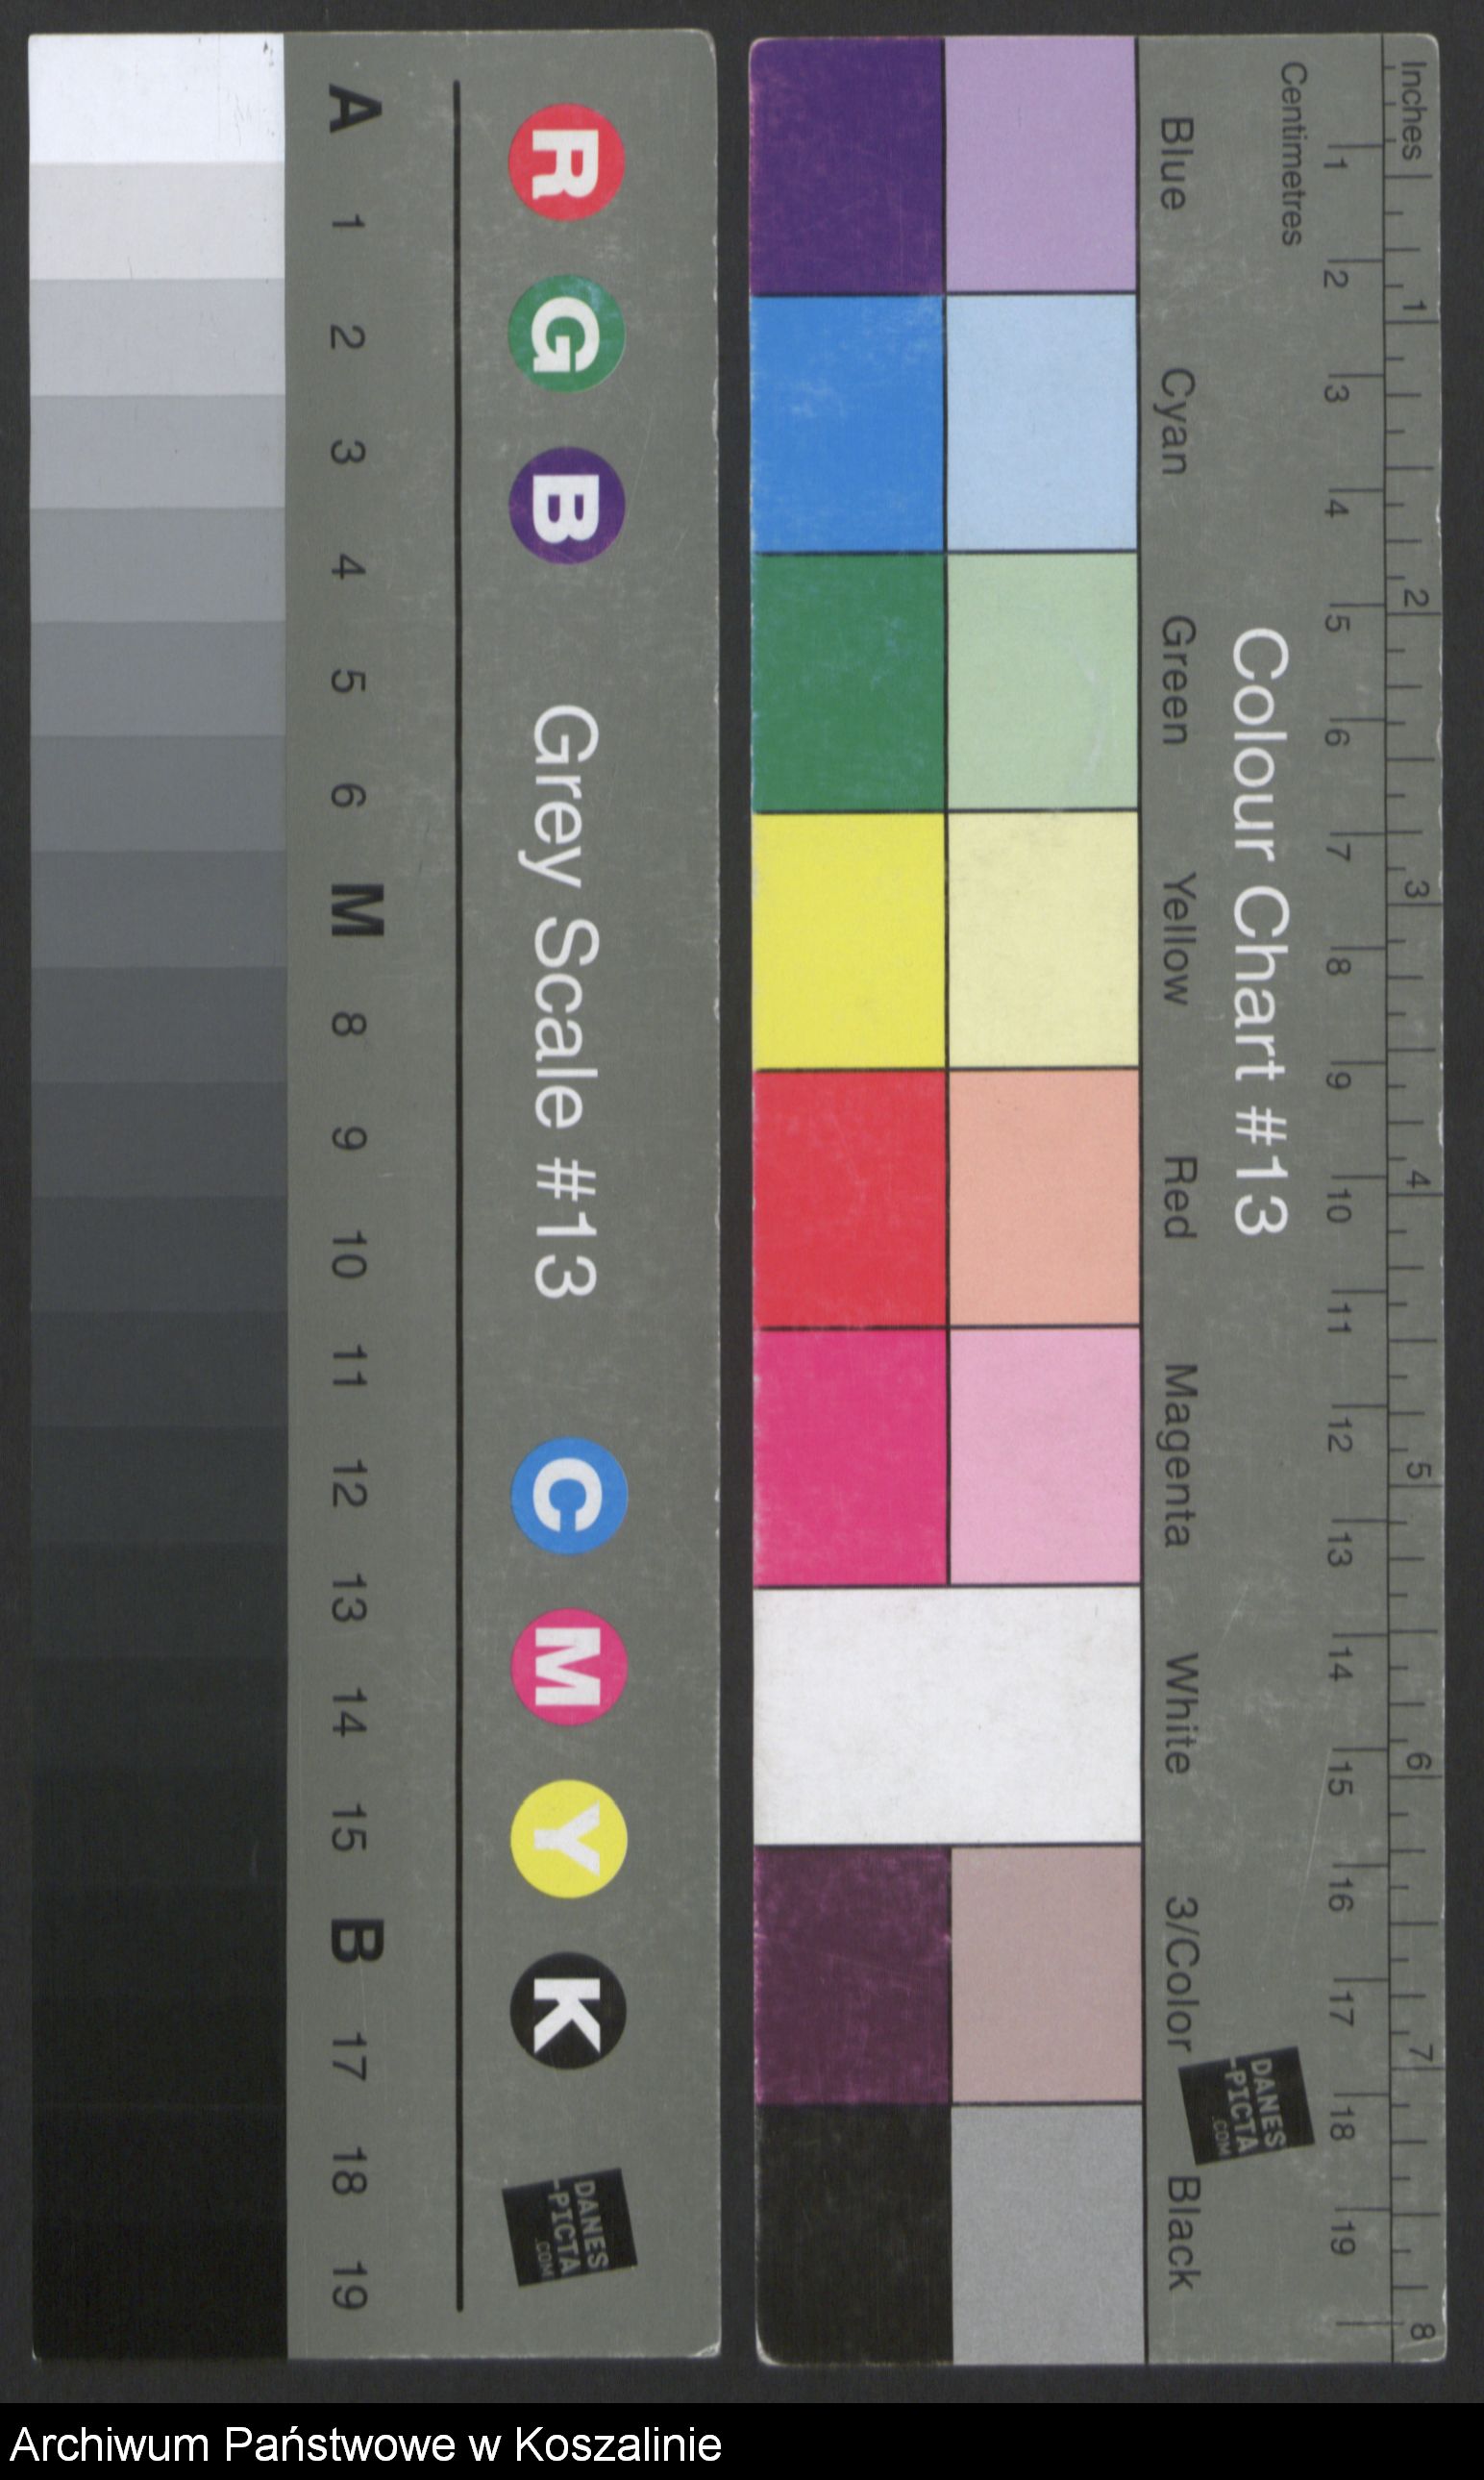
Task: Click the Danes-Picta logo on the colour chart
Action: (1245, 2101)
